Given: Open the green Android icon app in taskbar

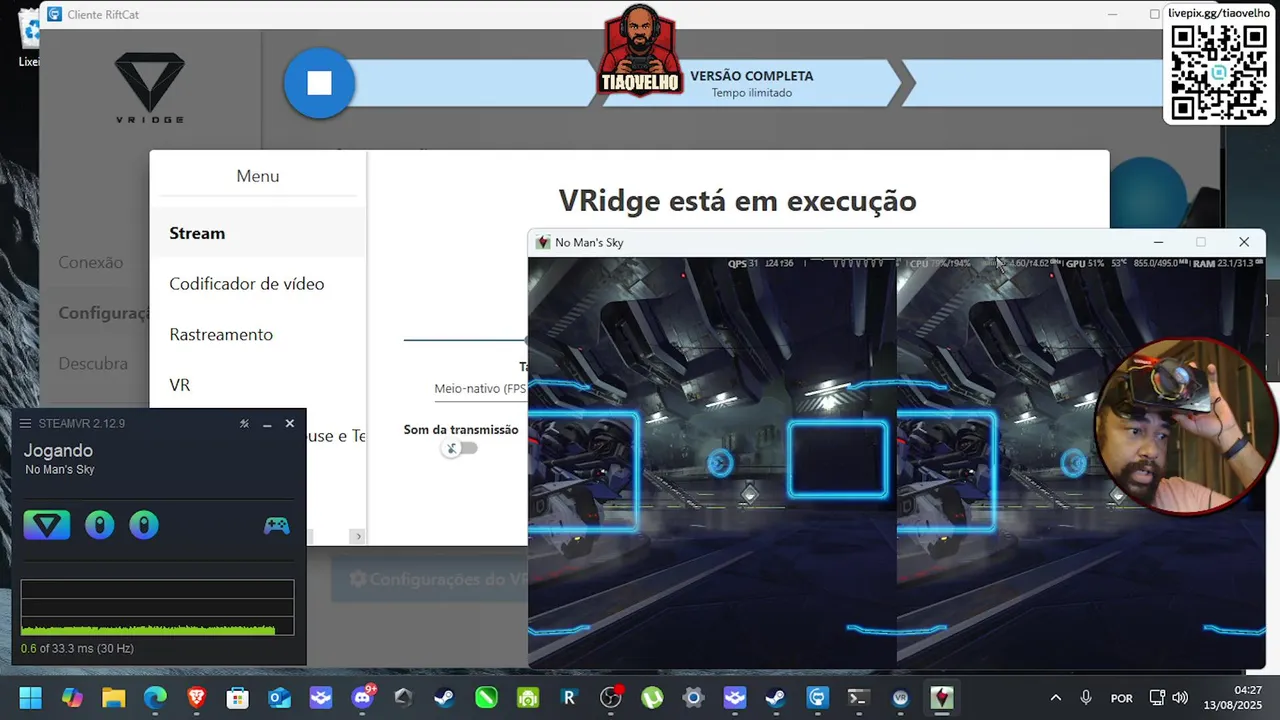Looking at the screenshot, I should point(528,698).
